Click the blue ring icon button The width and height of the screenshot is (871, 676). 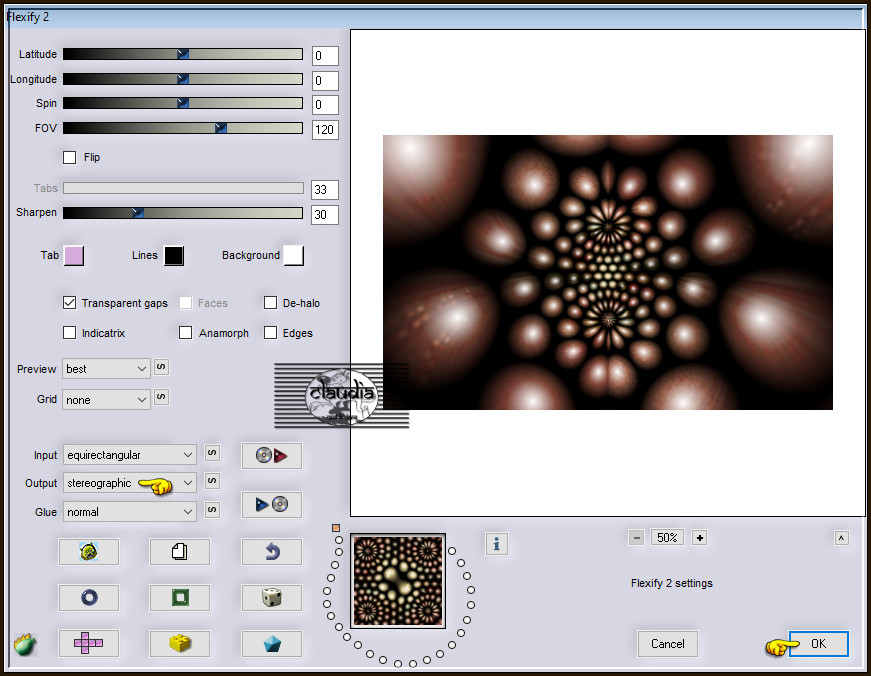tap(89, 598)
